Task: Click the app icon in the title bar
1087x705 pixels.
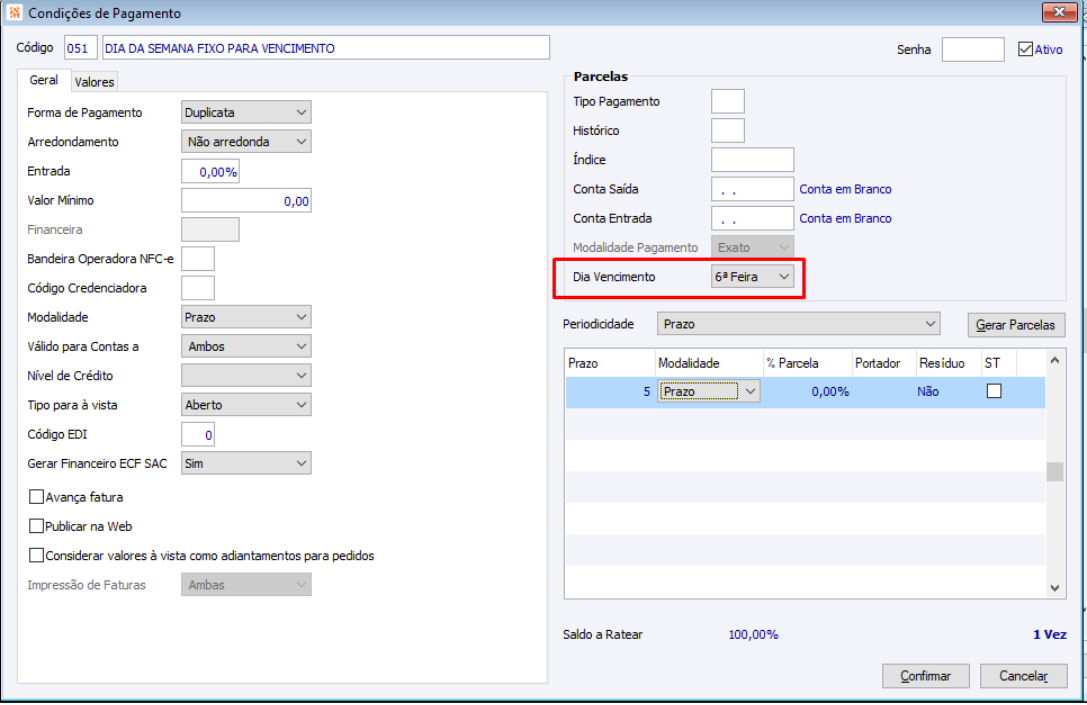Action: coord(14,12)
